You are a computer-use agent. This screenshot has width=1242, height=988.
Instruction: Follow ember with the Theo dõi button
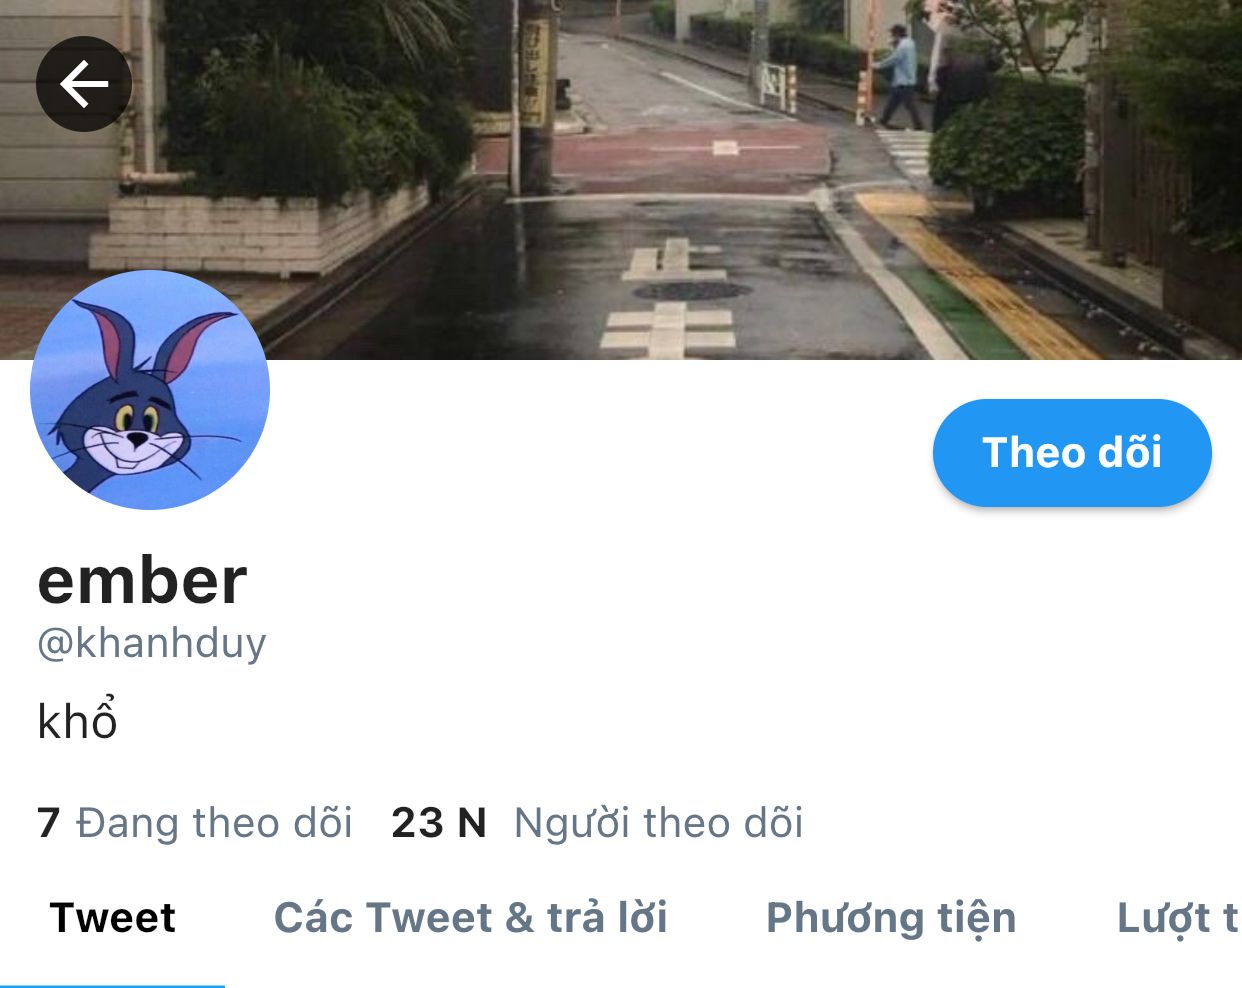click(x=1072, y=453)
